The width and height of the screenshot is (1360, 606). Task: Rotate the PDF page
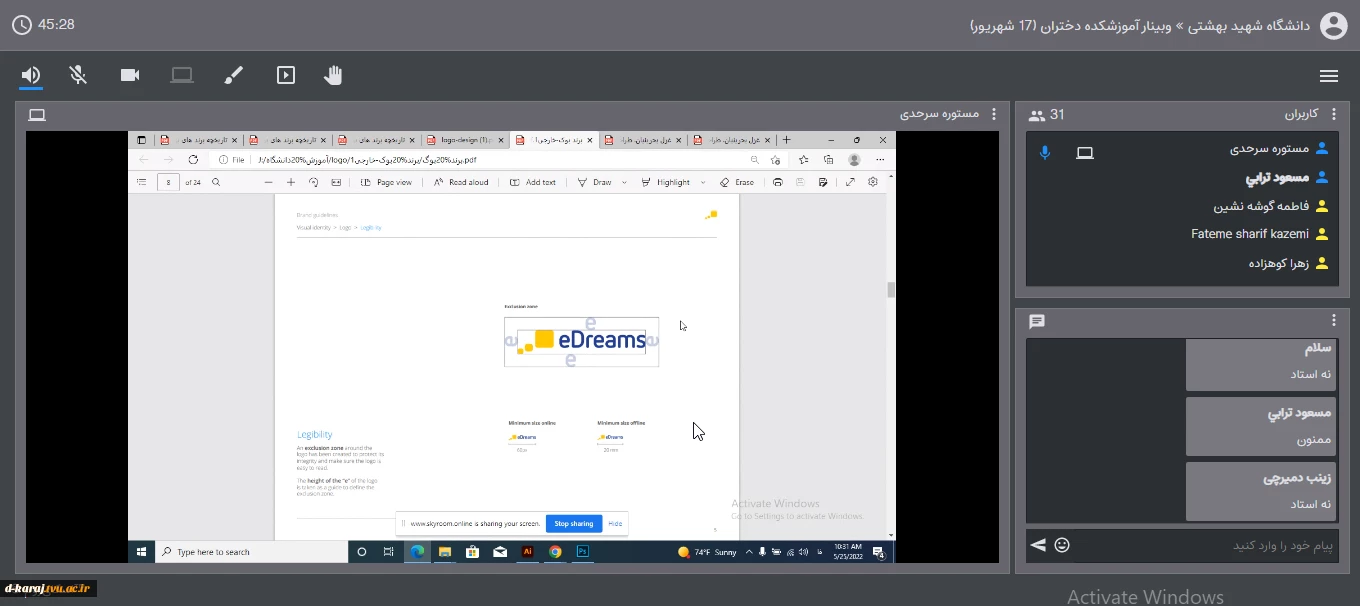pyautogui.click(x=313, y=182)
